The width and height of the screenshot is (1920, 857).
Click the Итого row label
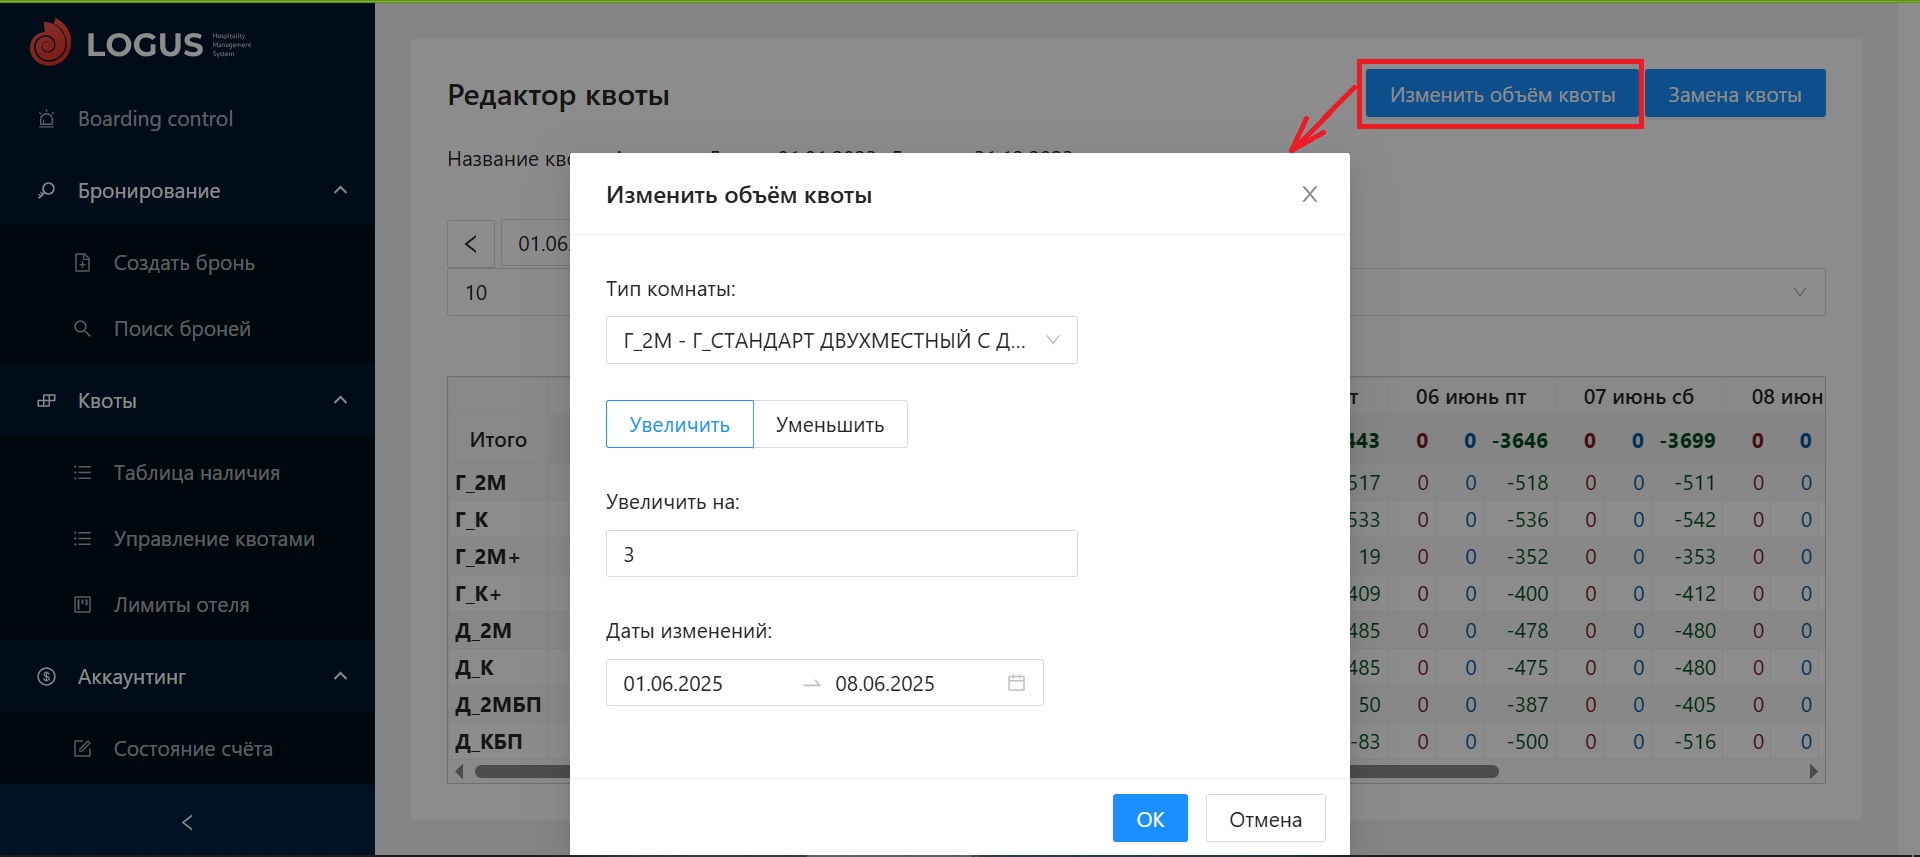[x=498, y=439]
